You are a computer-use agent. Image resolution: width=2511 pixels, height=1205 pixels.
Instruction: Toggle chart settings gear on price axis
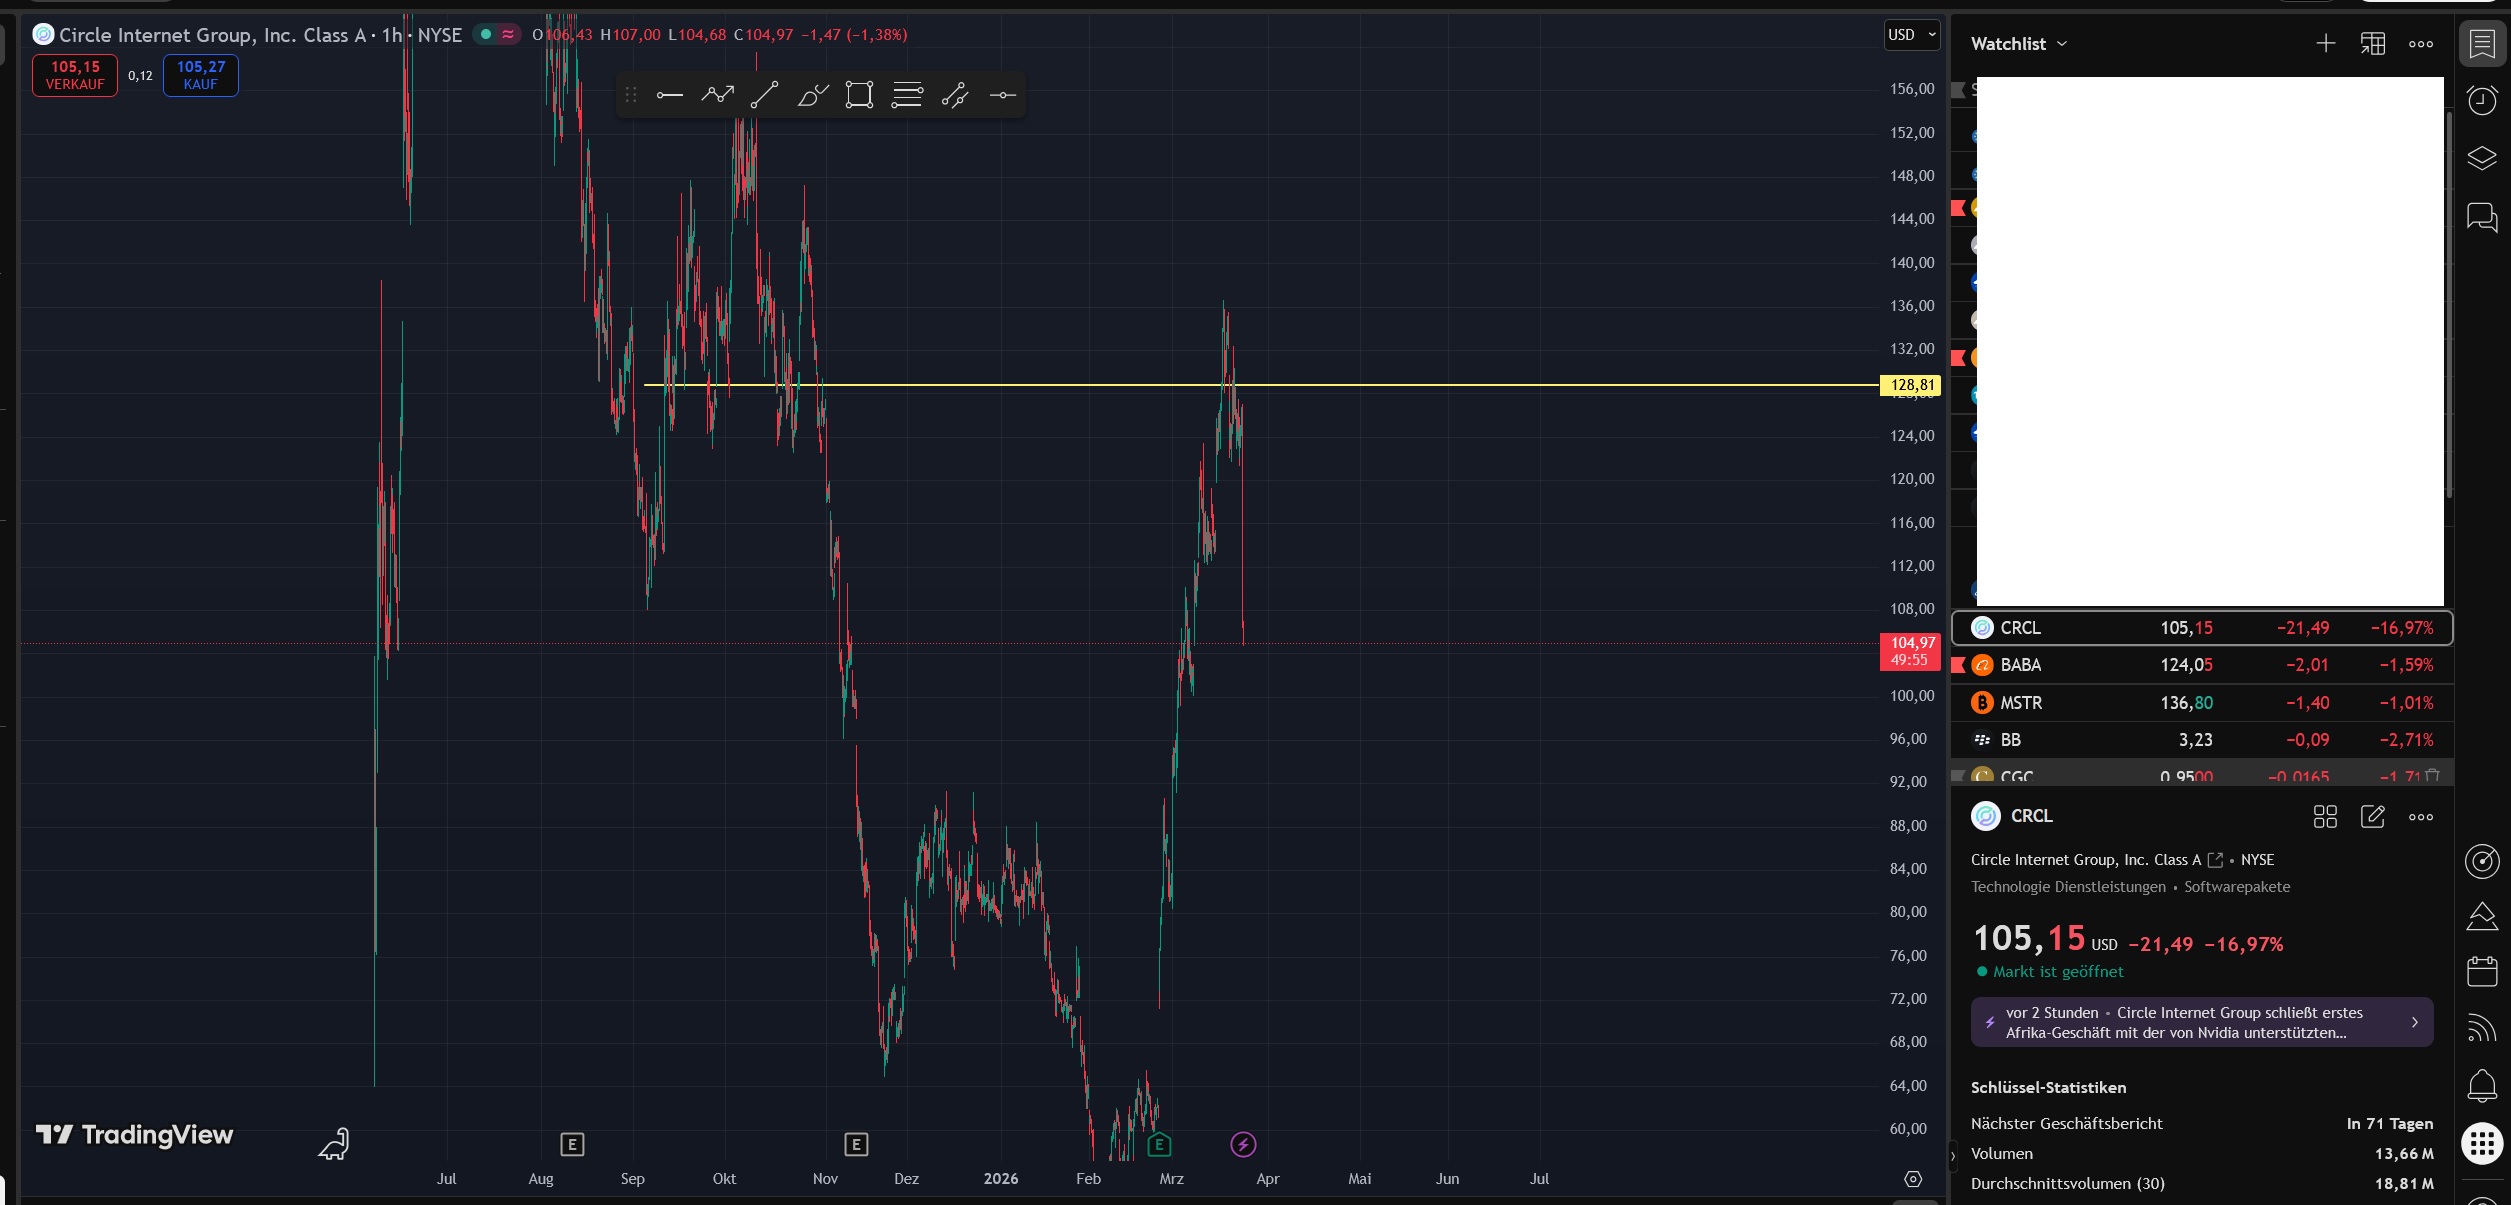(x=1912, y=1179)
